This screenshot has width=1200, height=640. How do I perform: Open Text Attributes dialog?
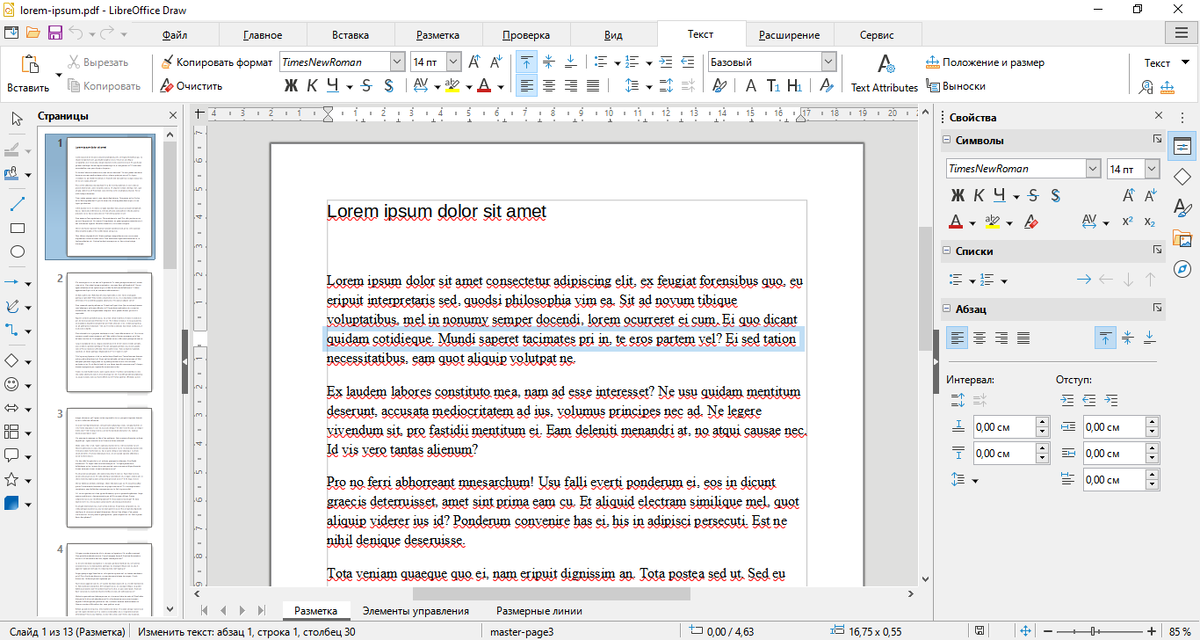click(x=884, y=74)
